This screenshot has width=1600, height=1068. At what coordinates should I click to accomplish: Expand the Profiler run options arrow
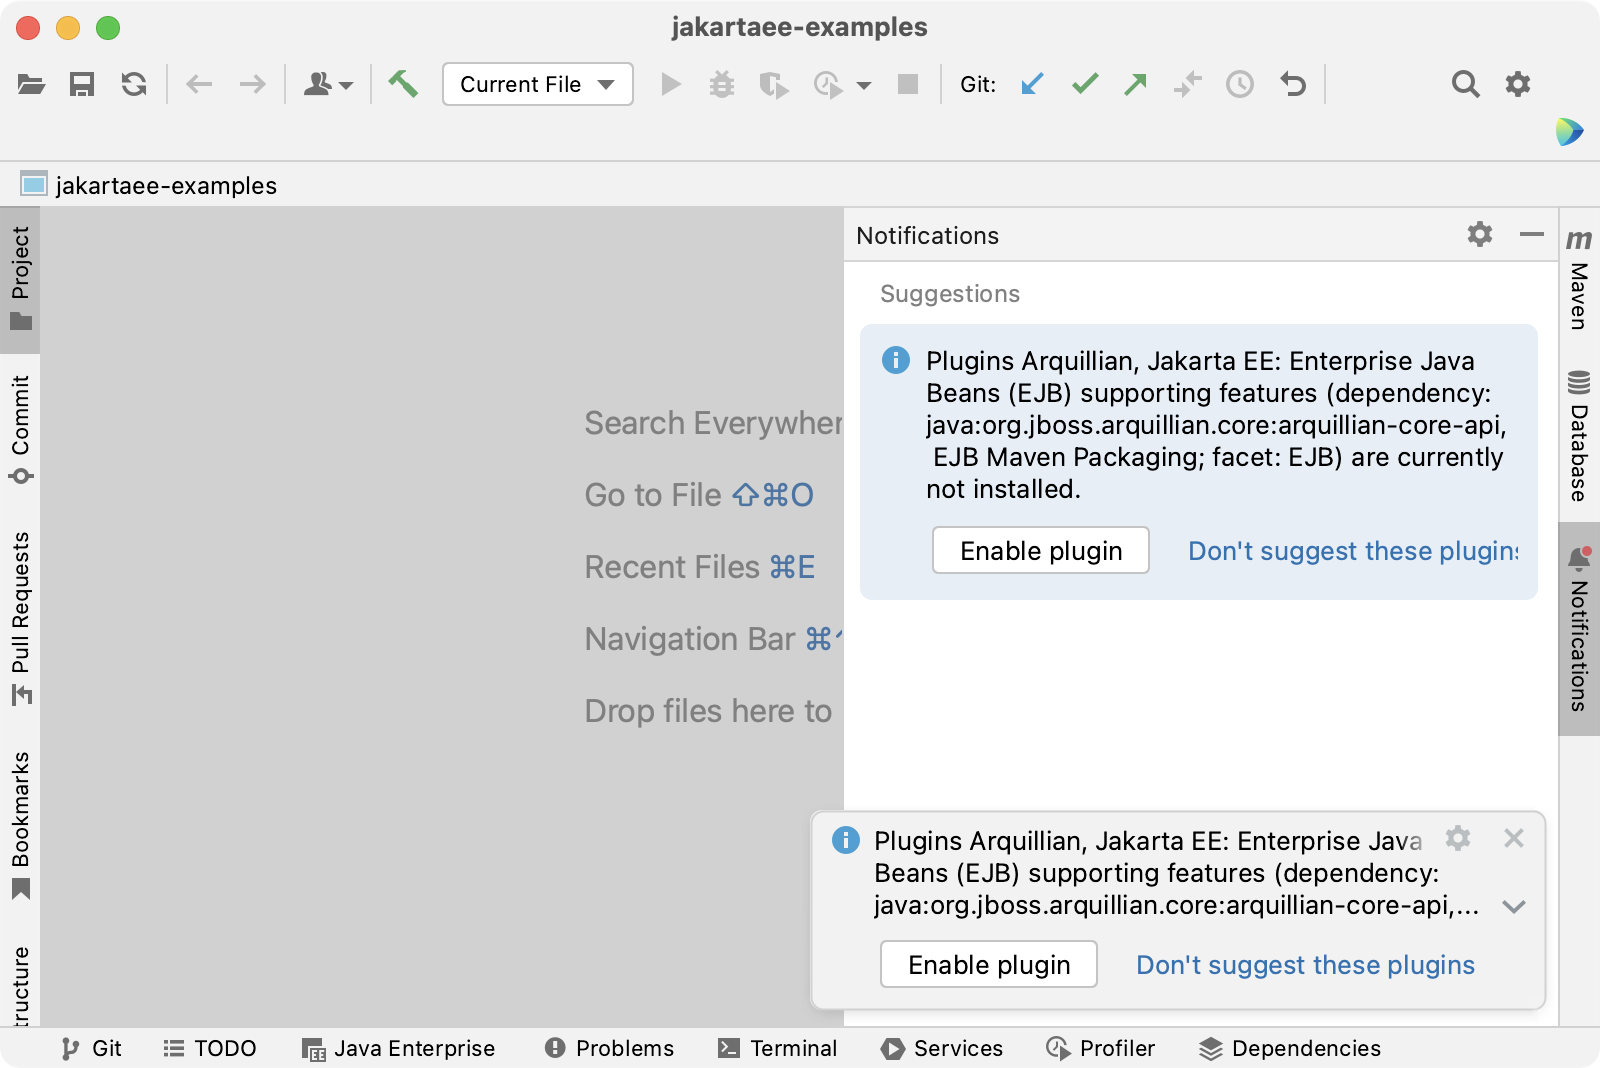pyautogui.click(x=864, y=85)
